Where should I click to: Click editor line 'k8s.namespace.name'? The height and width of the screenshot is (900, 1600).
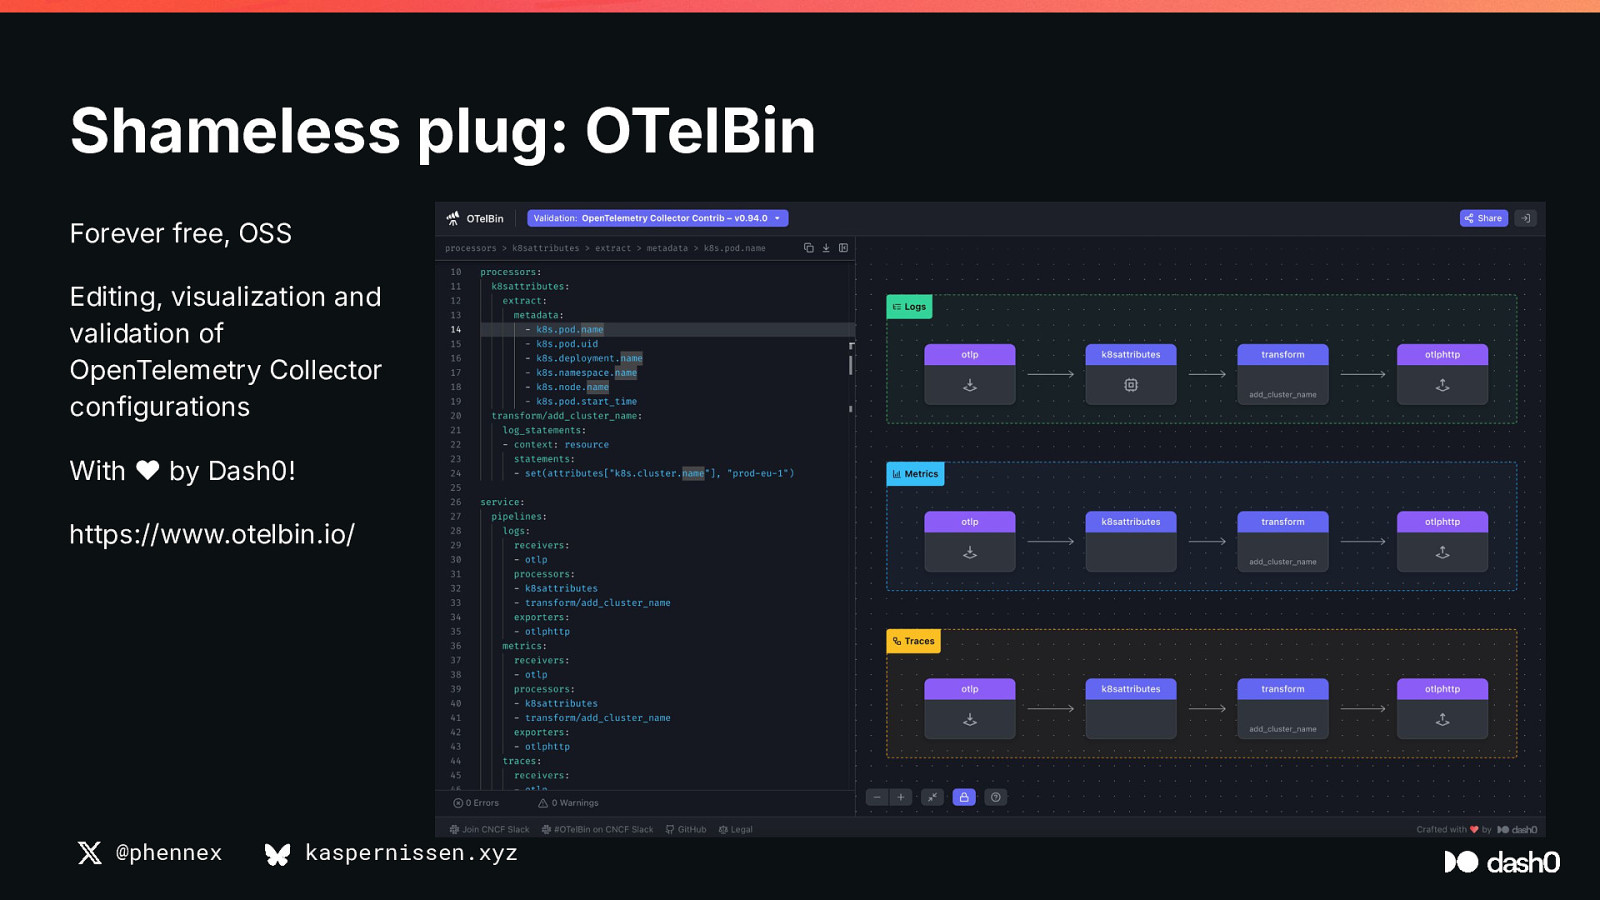tap(586, 373)
